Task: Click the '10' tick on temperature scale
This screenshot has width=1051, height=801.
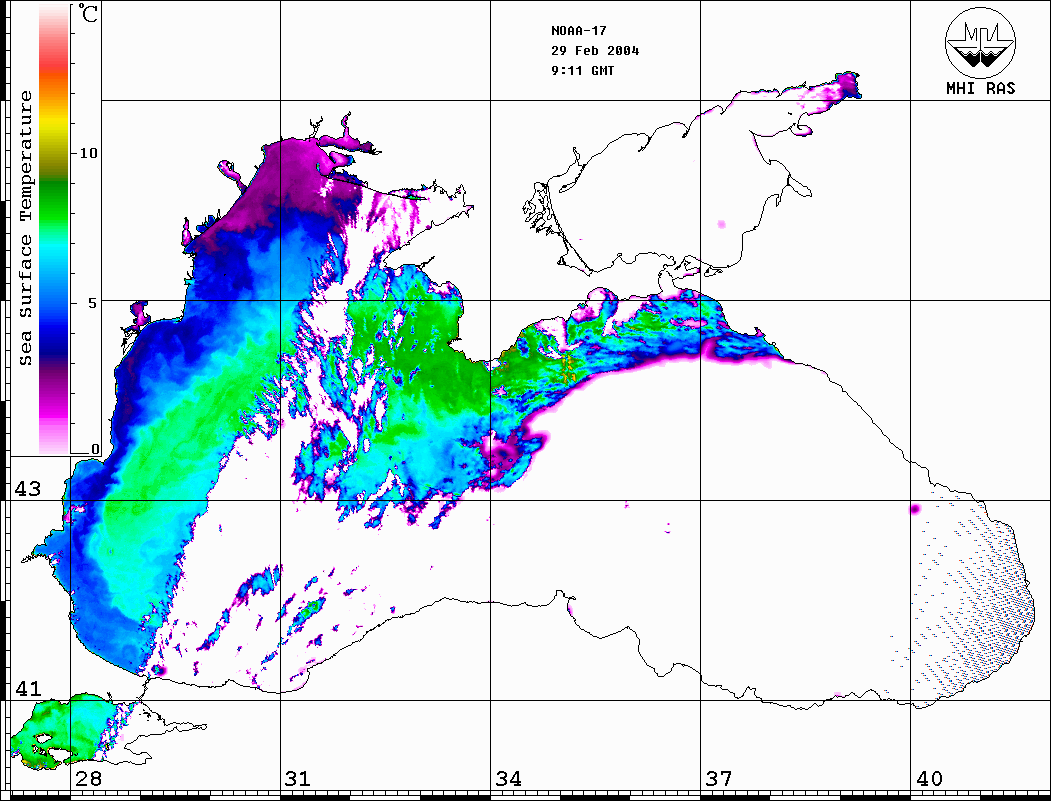Action: (x=88, y=153)
